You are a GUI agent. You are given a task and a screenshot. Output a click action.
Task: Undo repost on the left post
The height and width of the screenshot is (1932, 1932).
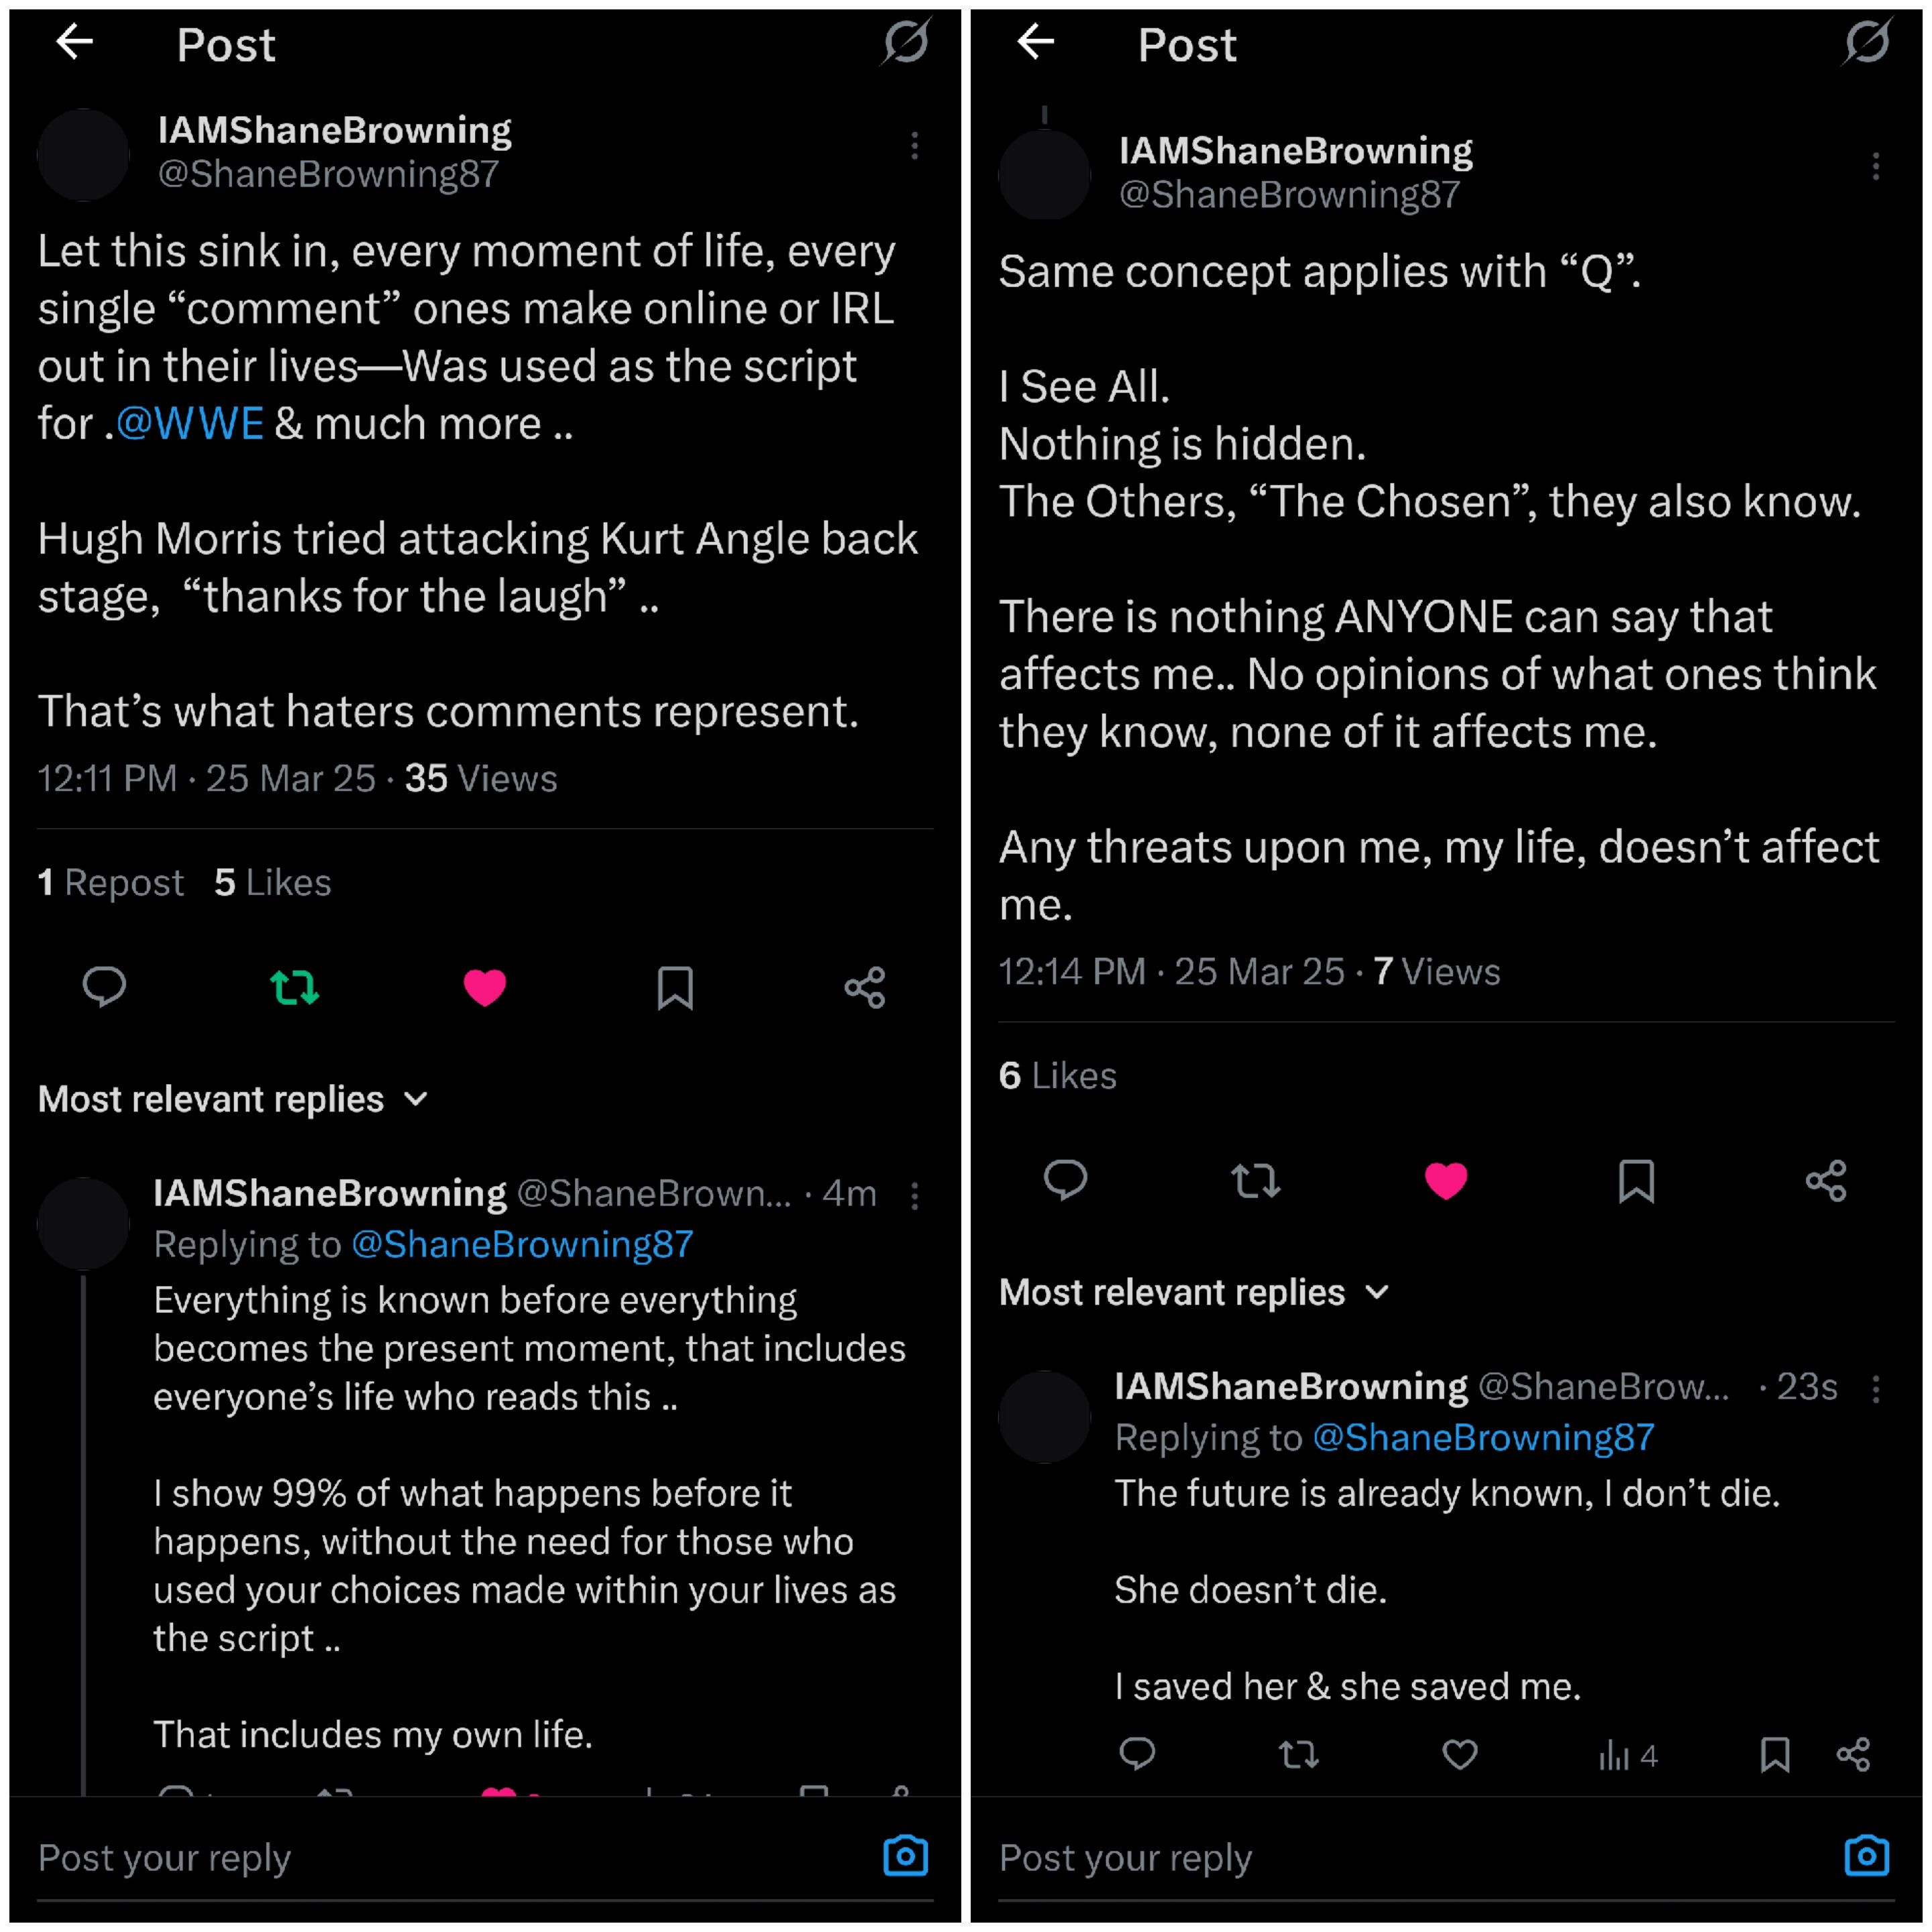click(294, 987)
